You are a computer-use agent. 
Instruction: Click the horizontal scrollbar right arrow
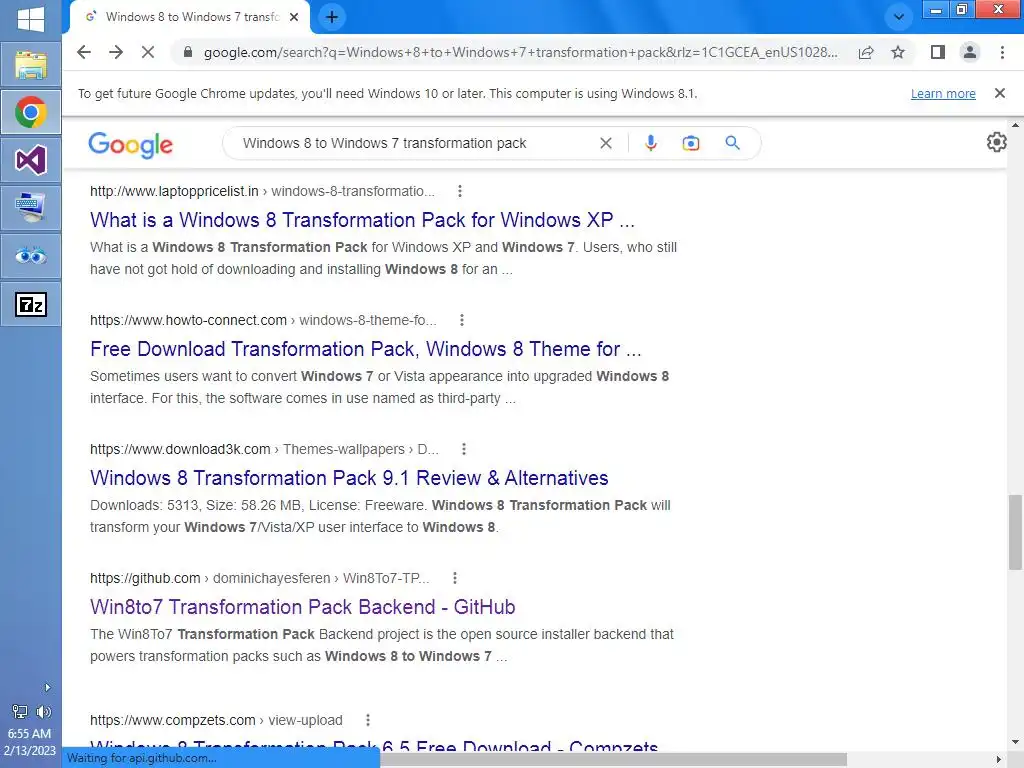999,760
